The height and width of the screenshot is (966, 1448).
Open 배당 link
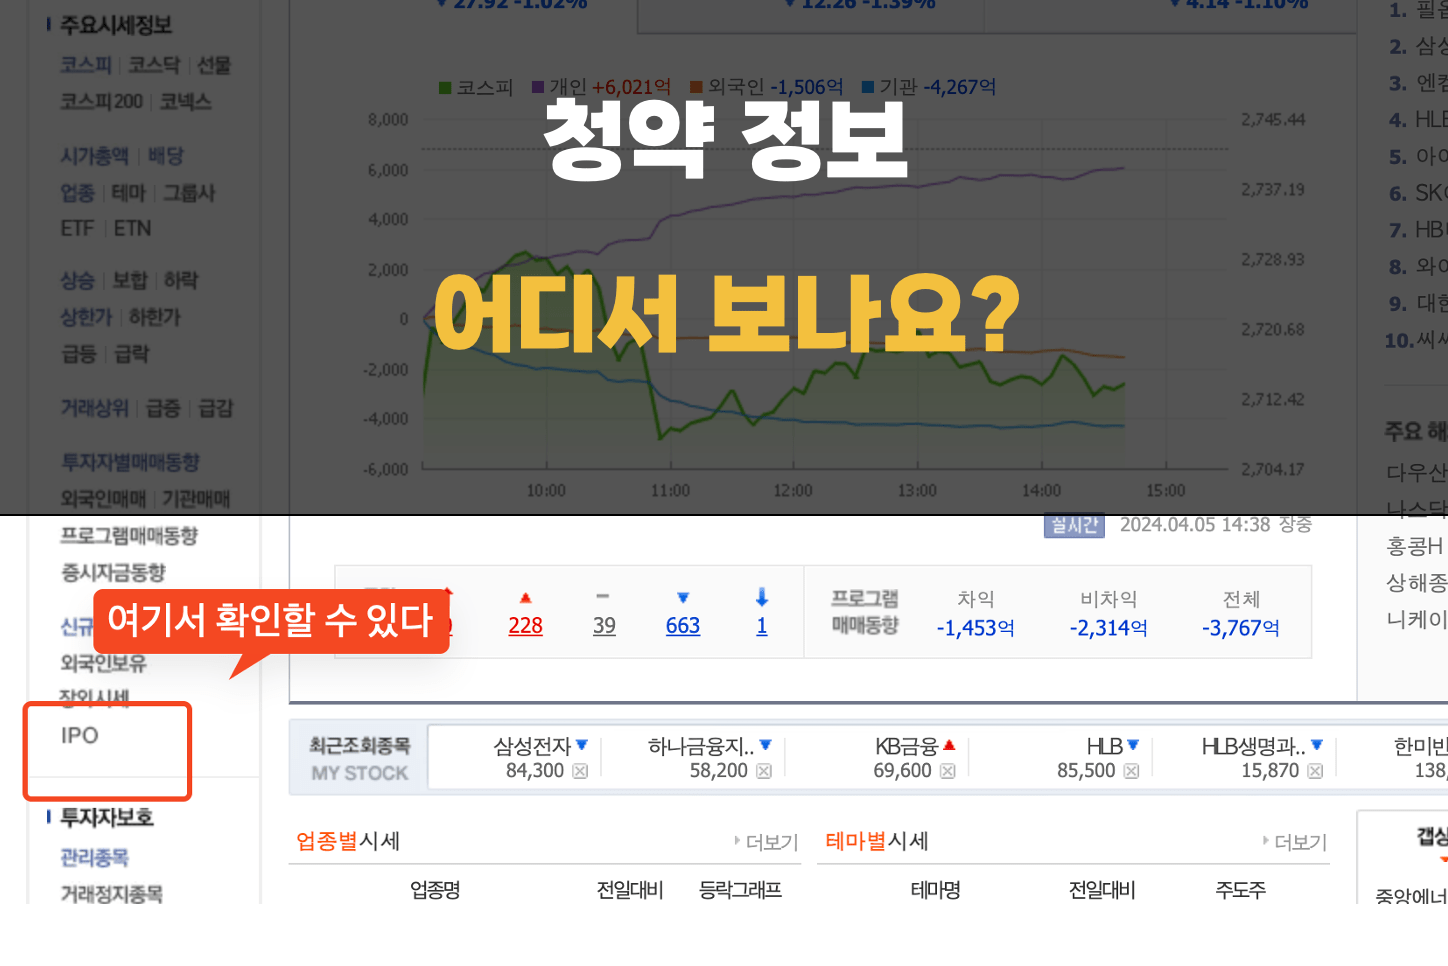[x=166, y=156]
